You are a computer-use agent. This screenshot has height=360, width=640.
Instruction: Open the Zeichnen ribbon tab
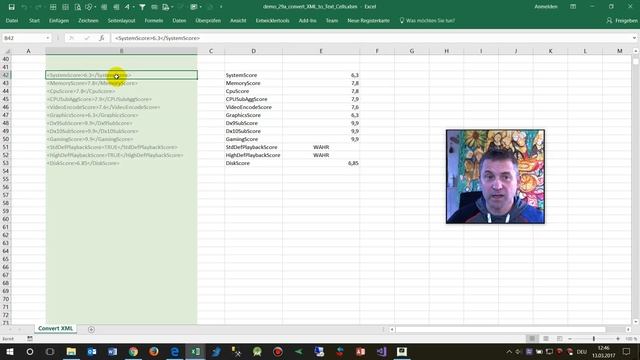tap(88, 20)
